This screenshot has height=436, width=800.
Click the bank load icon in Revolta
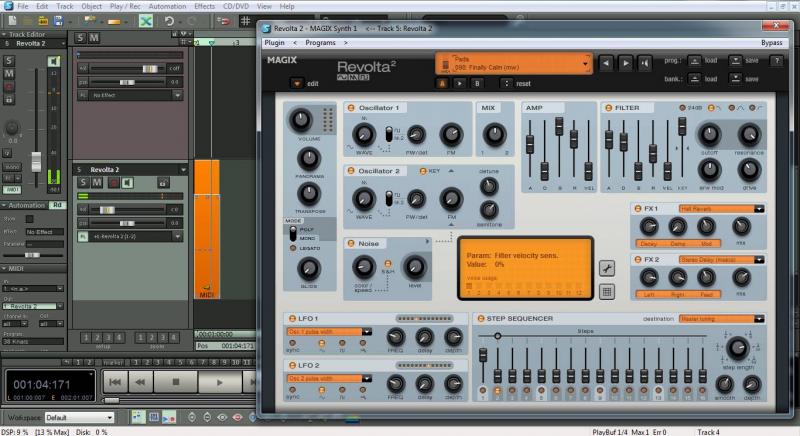[694, 79]
